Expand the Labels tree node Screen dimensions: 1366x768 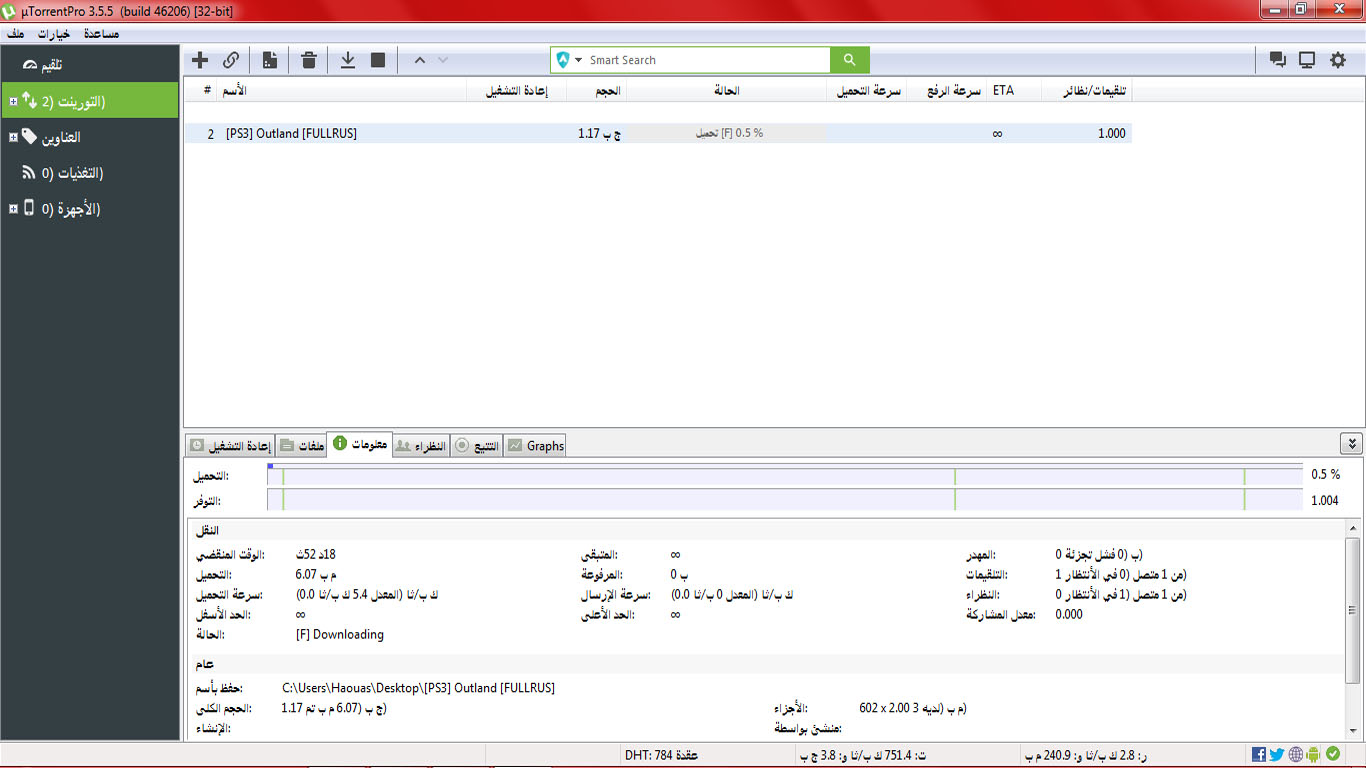click(13, 137)
